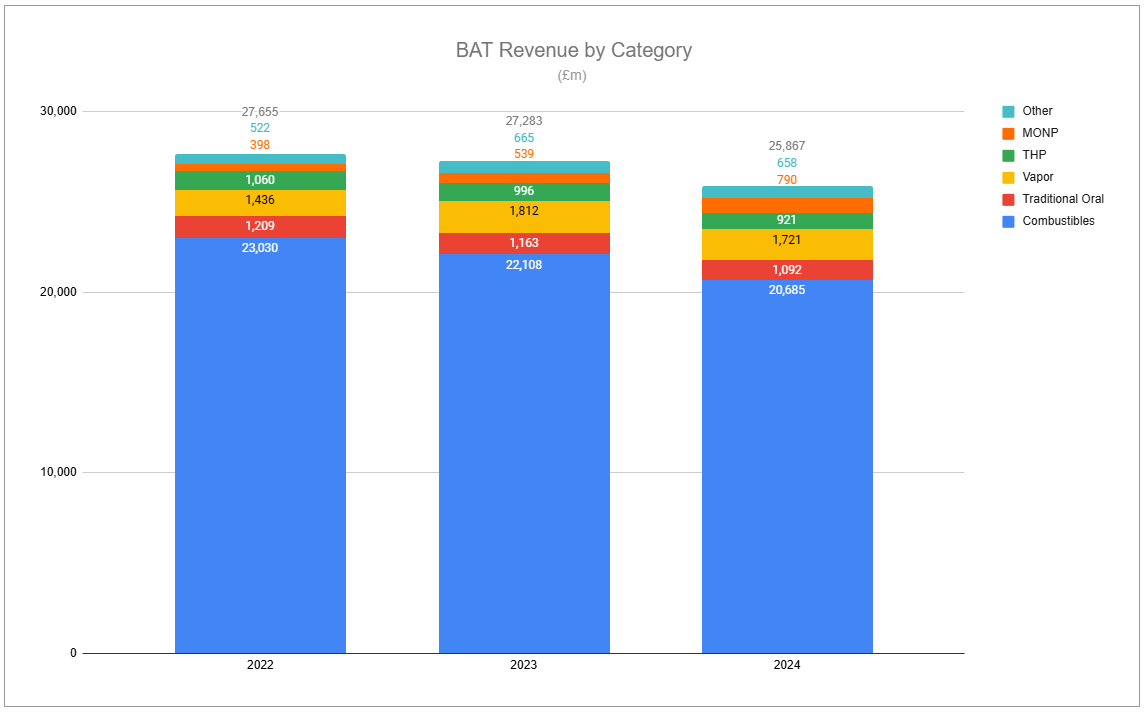Click the 2023 MONP value 539

(524, 154)
